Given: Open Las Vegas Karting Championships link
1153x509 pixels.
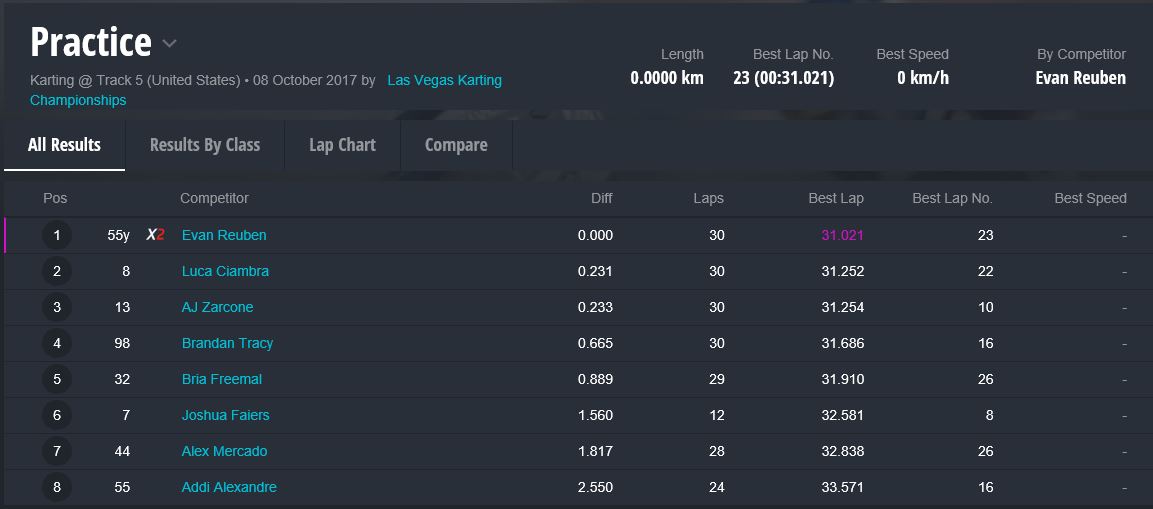Looking at the screenshot, I should click(444, 80).
